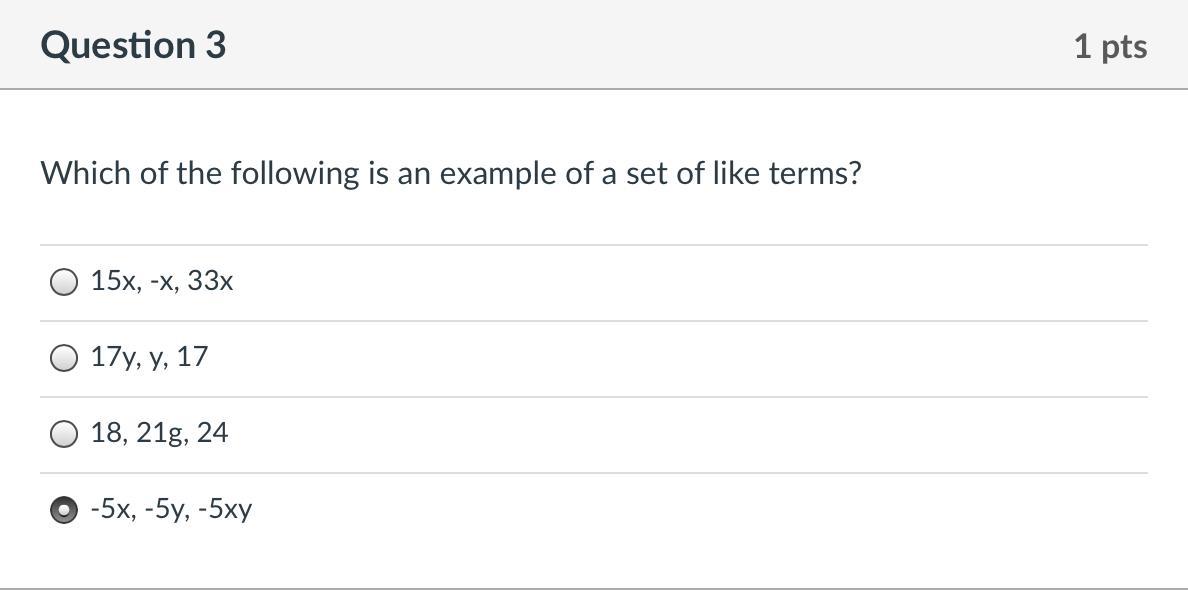
Task: Click the '1 pts' points label
Action: tap(1110, 47)
